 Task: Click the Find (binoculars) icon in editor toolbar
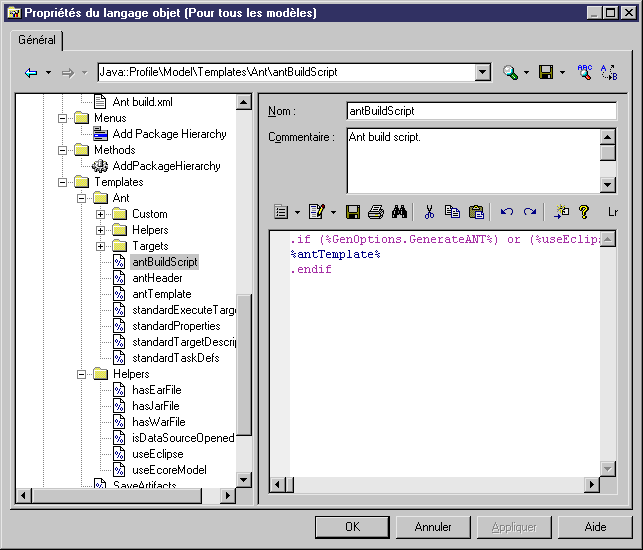tap(399, 212)
